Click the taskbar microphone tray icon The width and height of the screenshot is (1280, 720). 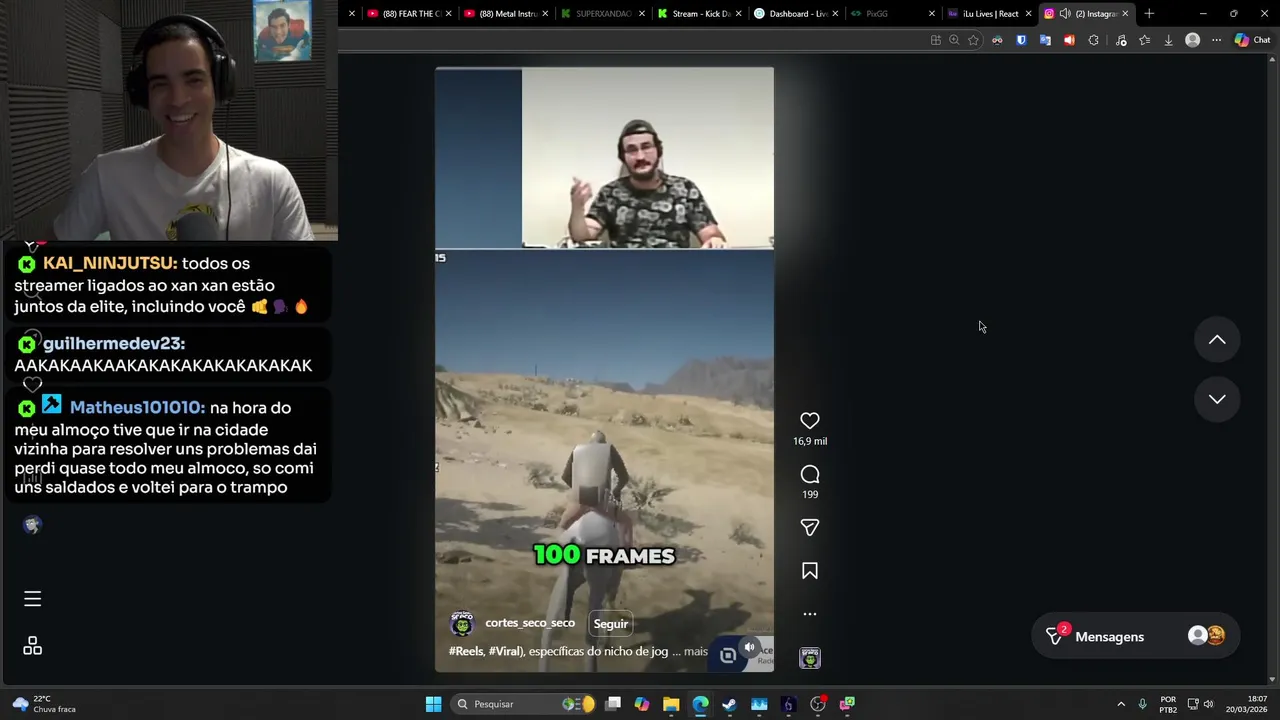pos(1142,704)
